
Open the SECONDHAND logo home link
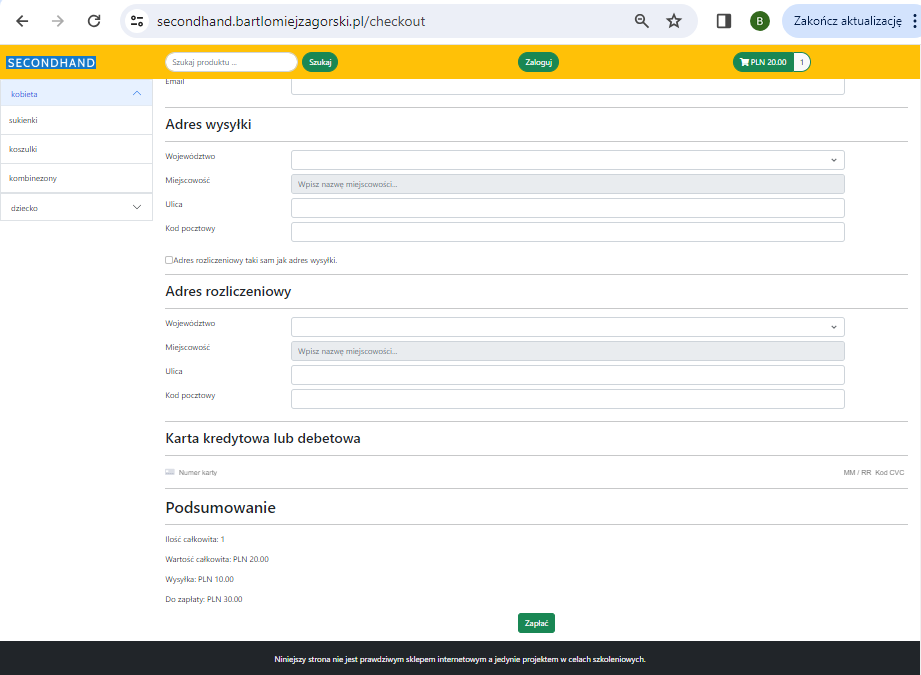[51, 63]
